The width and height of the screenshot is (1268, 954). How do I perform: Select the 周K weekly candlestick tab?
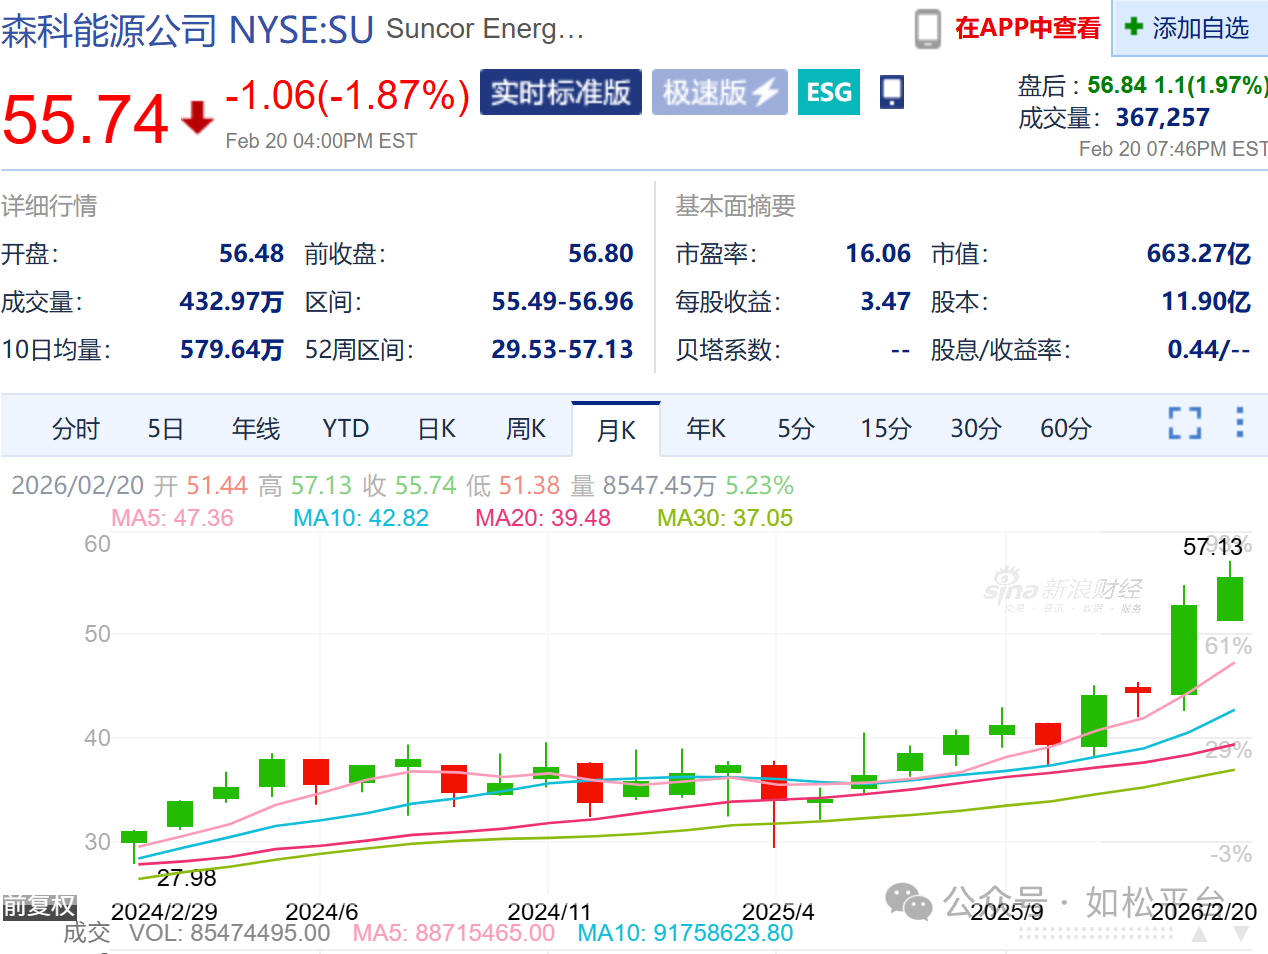(526, 429)
